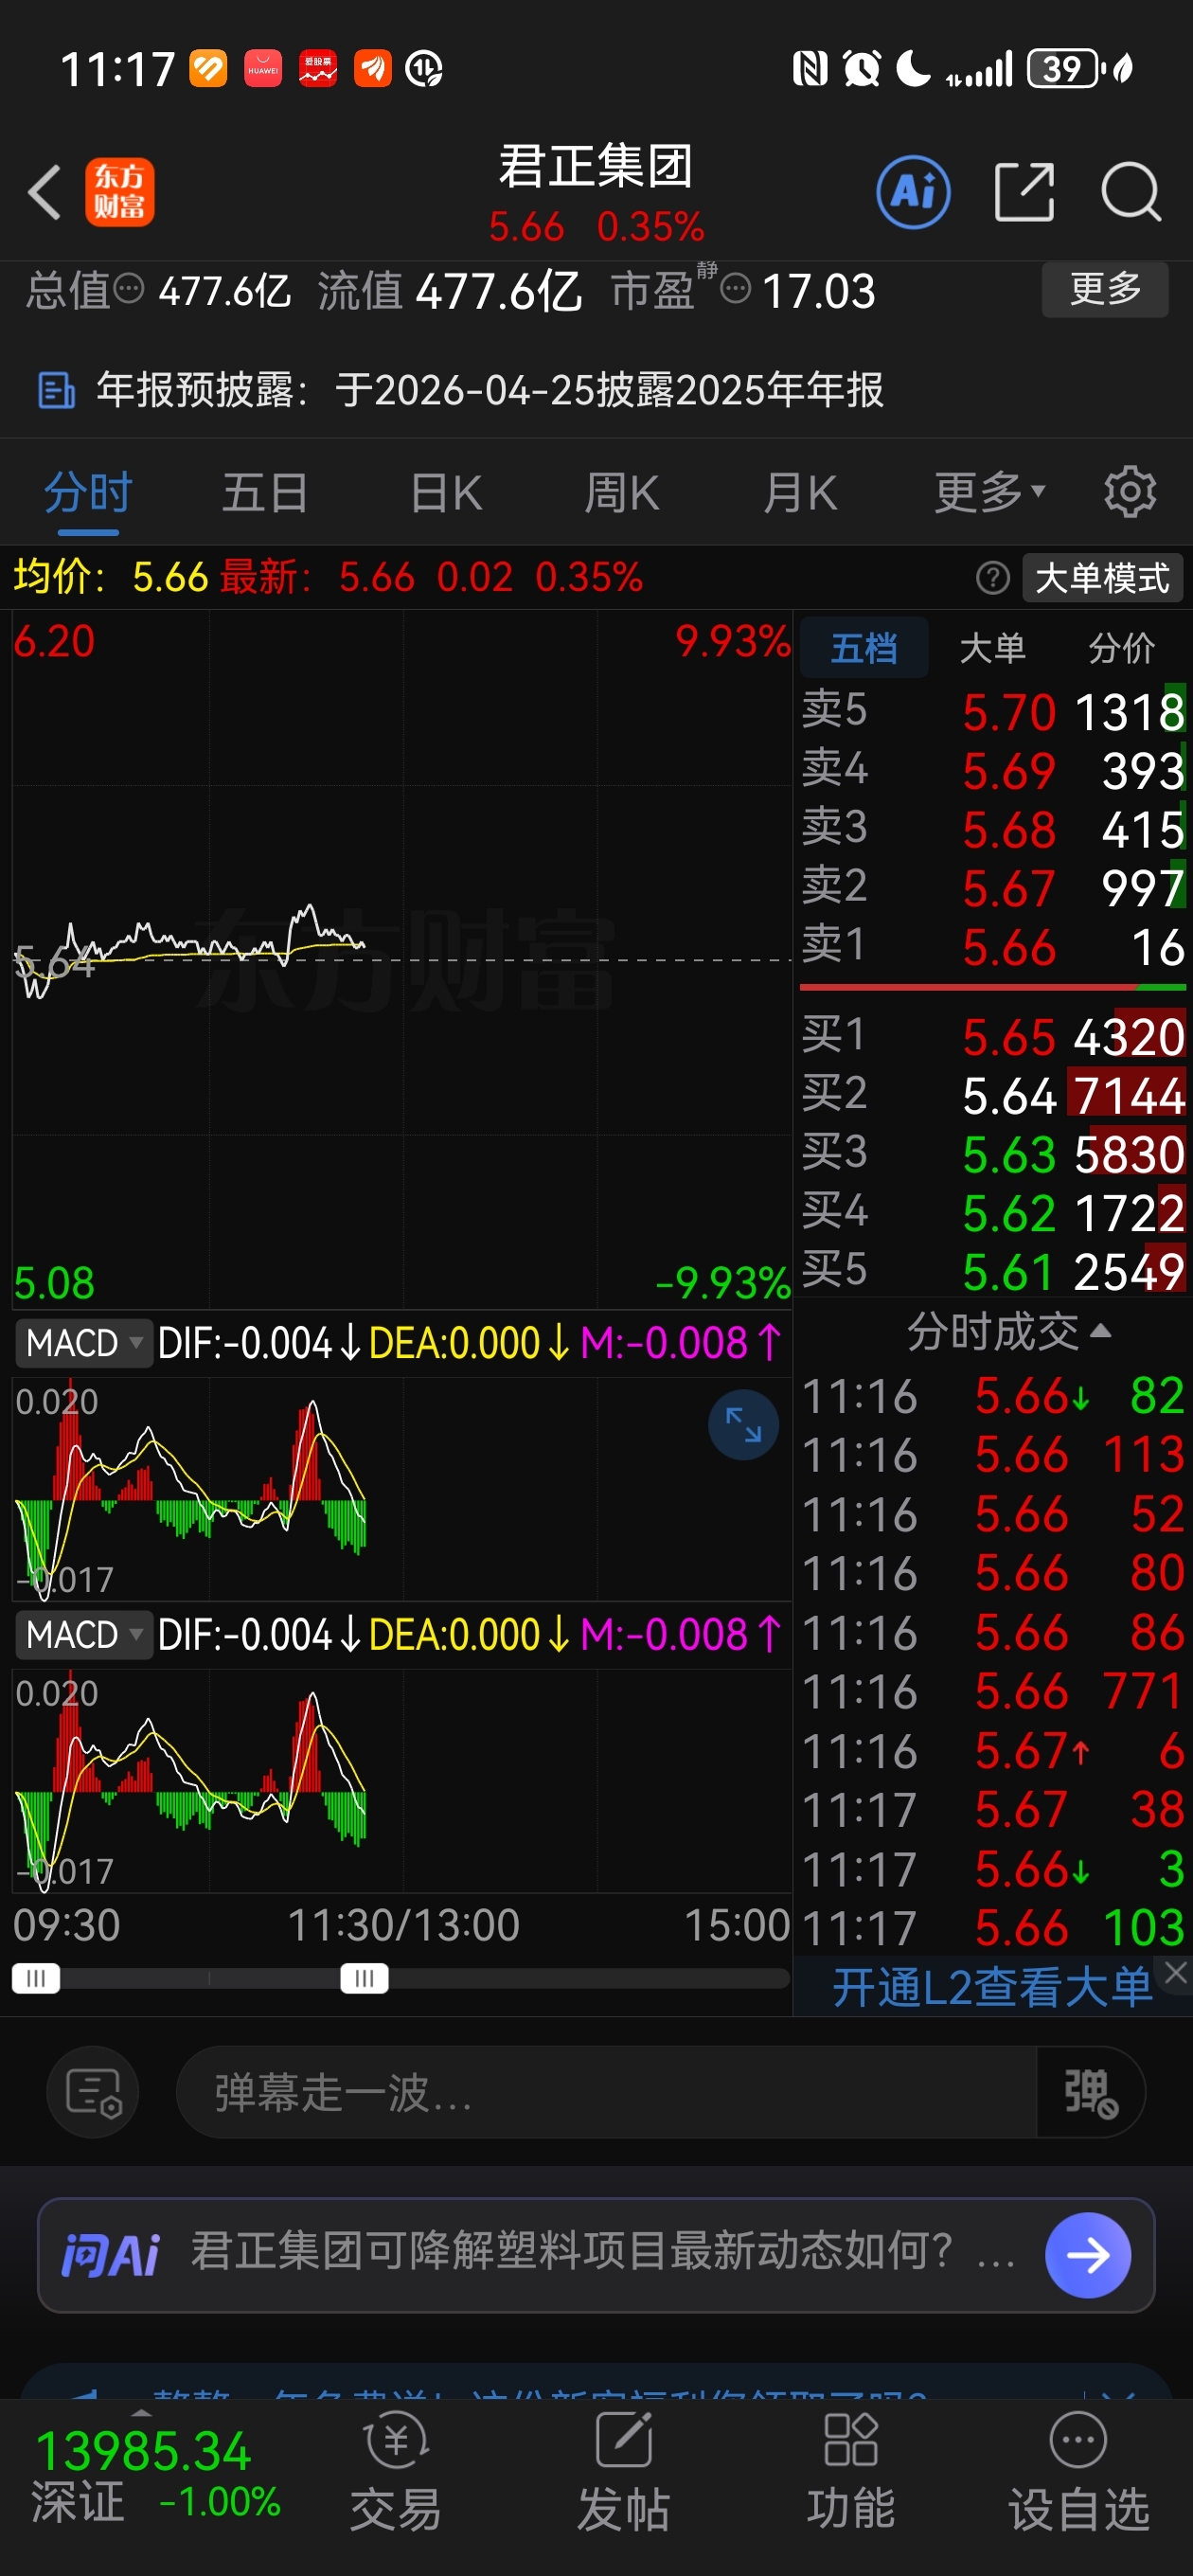The height and width of the screenshot is (2576, 1193).
Task: Tap the 11:16 5.66 771 trade row
Action: [x=993, y=1691]
